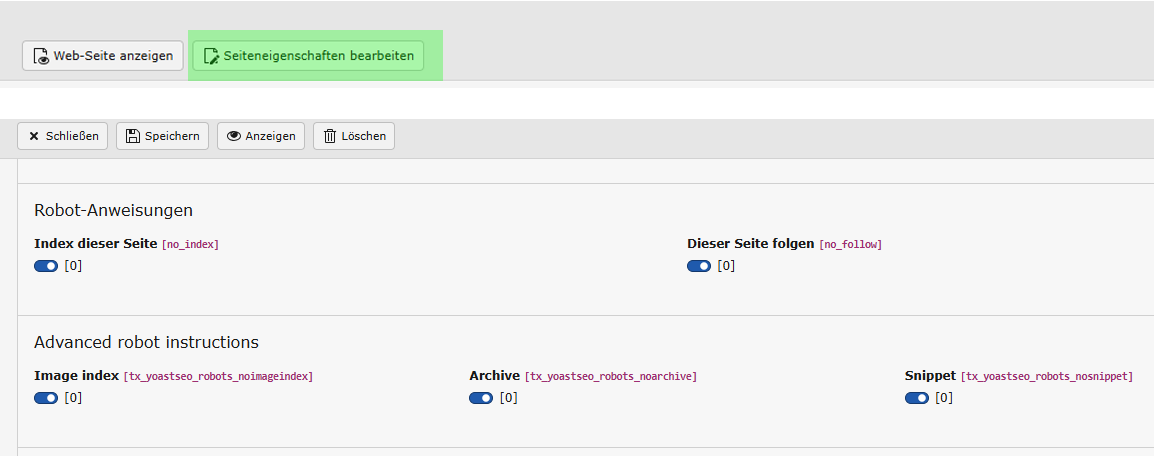1154x456 pixels.
Task: Click the Snippet field label
Action: 930,376
